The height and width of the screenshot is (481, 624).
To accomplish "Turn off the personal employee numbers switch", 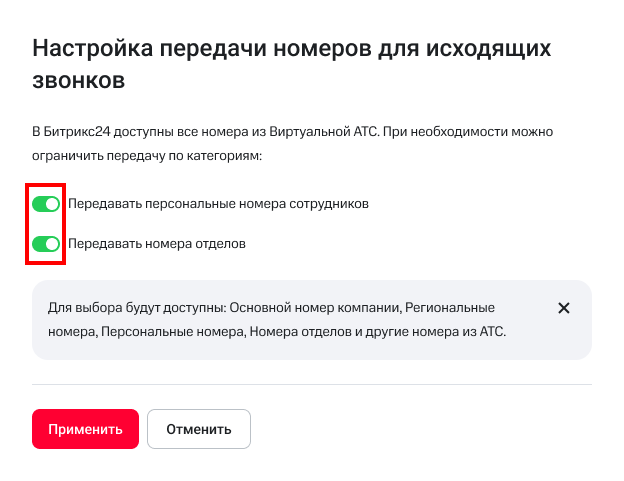I will (x=46, y=204).
